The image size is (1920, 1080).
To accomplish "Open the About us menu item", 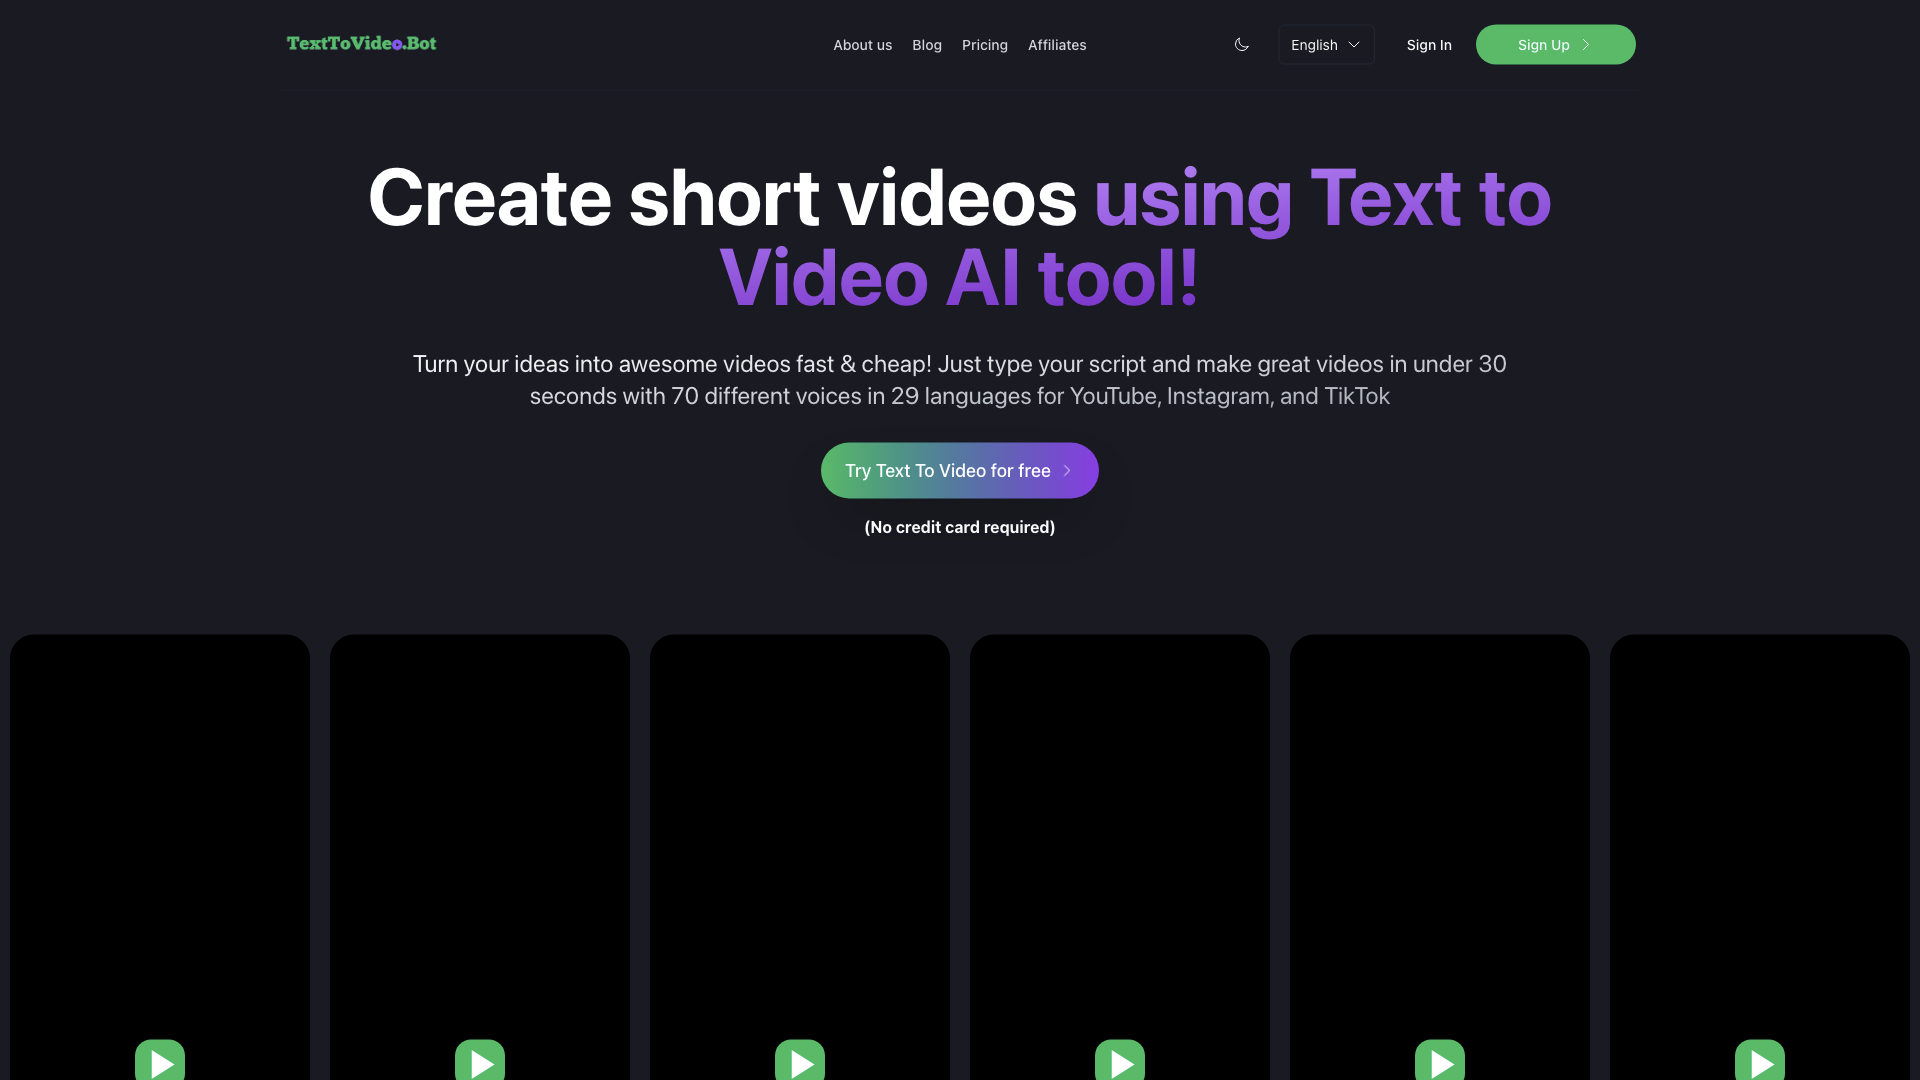I will pyautogui.click(x=862, y=44).
